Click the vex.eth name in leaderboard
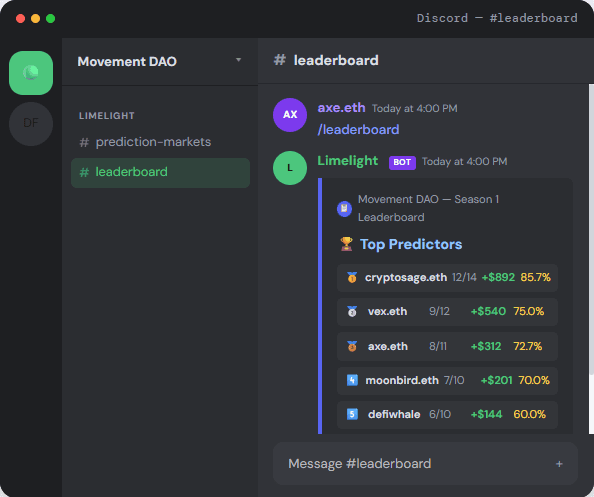The height and width of the screenshot is (497, 594). point(387,312)
